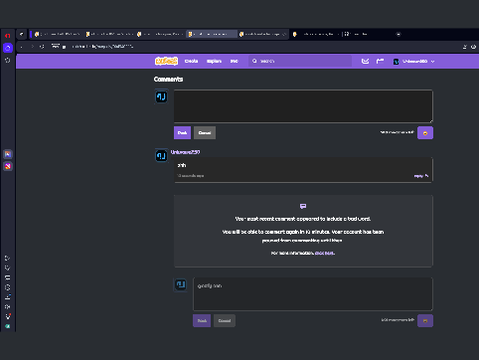The height and width of the screenshot is (360, 479).
Task: Open the 'click here' link in the mute notice
Action: (324, 253)
